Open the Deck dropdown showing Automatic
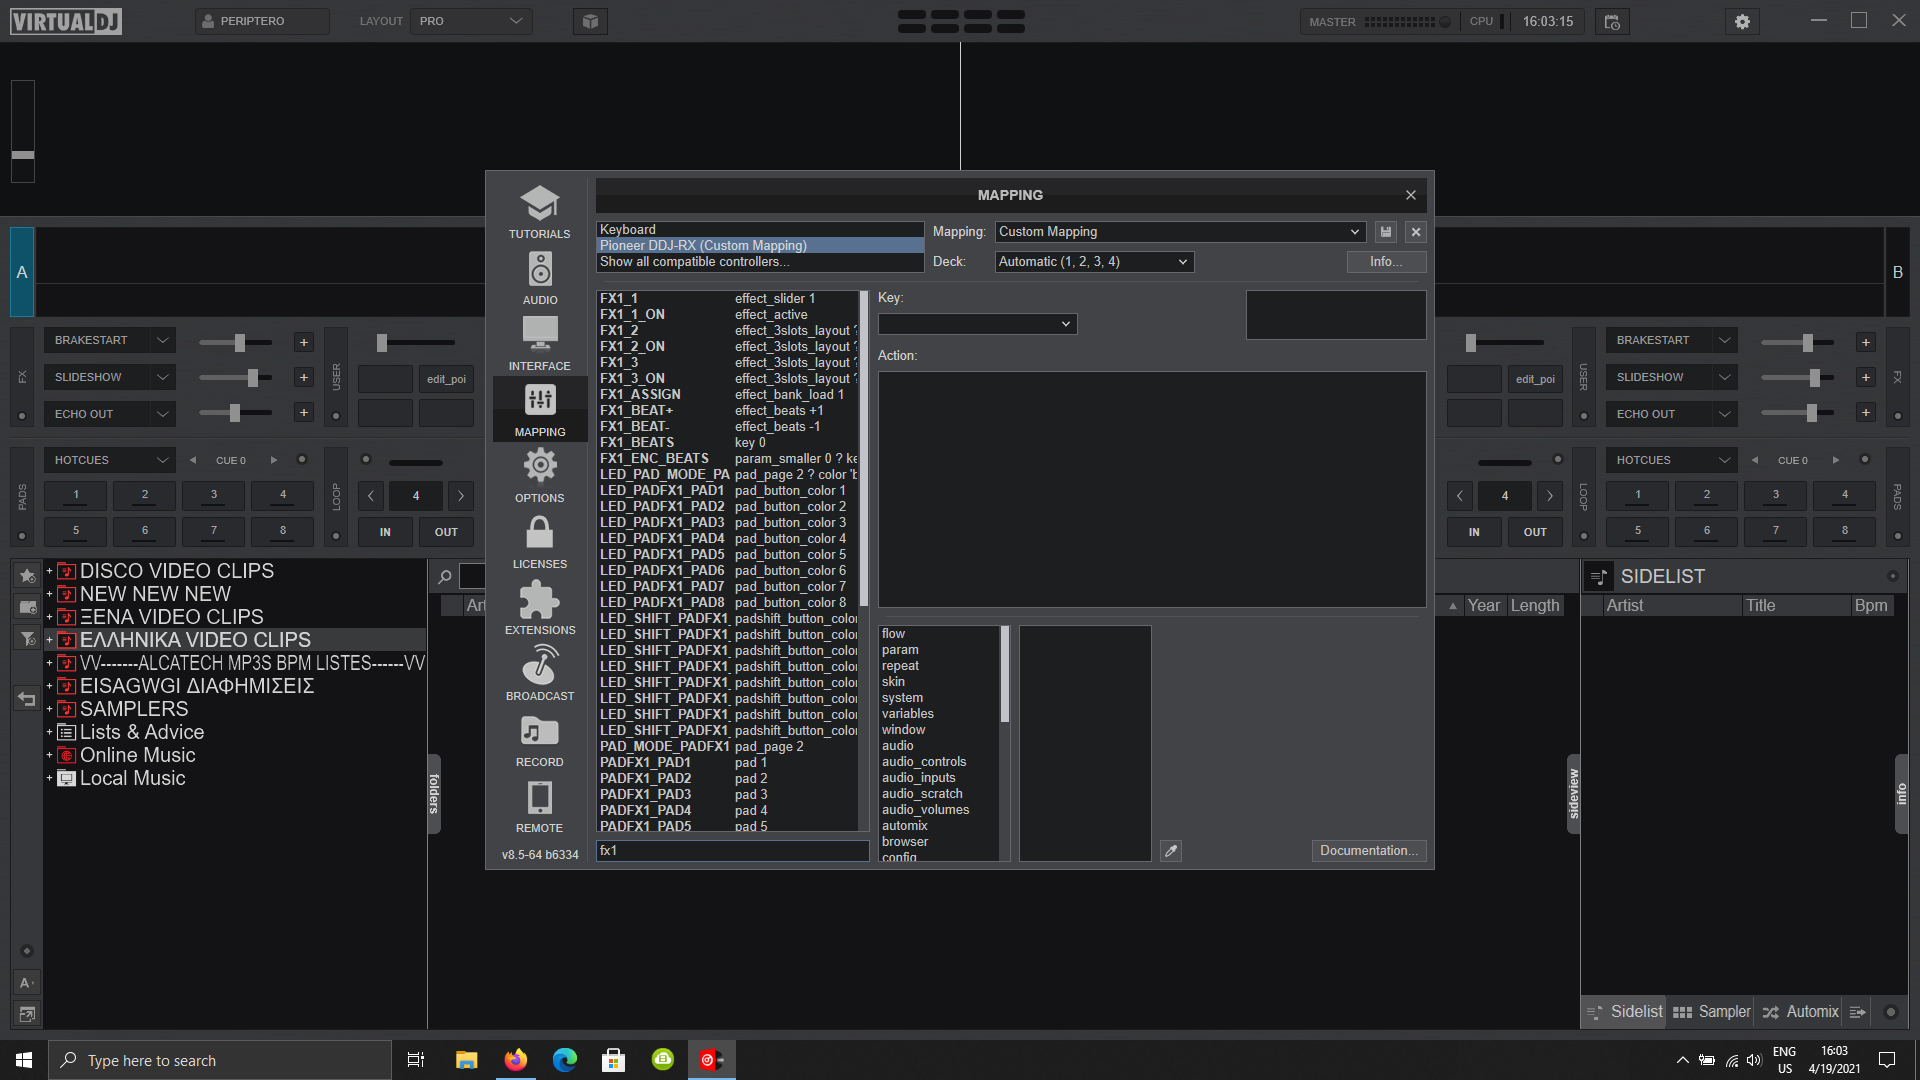Screen dimensions: 1920x1080 pos(1094,262)
